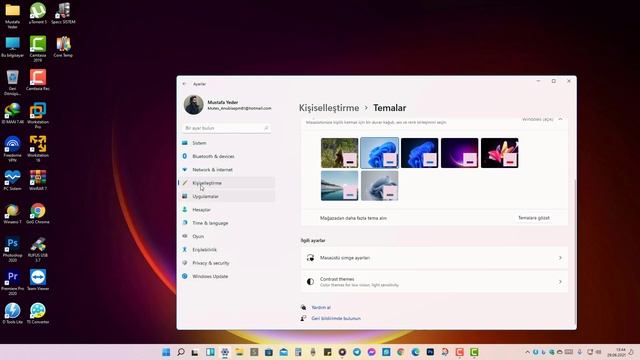Select the Bu bilgisayar desktop icon

[12, 47]
